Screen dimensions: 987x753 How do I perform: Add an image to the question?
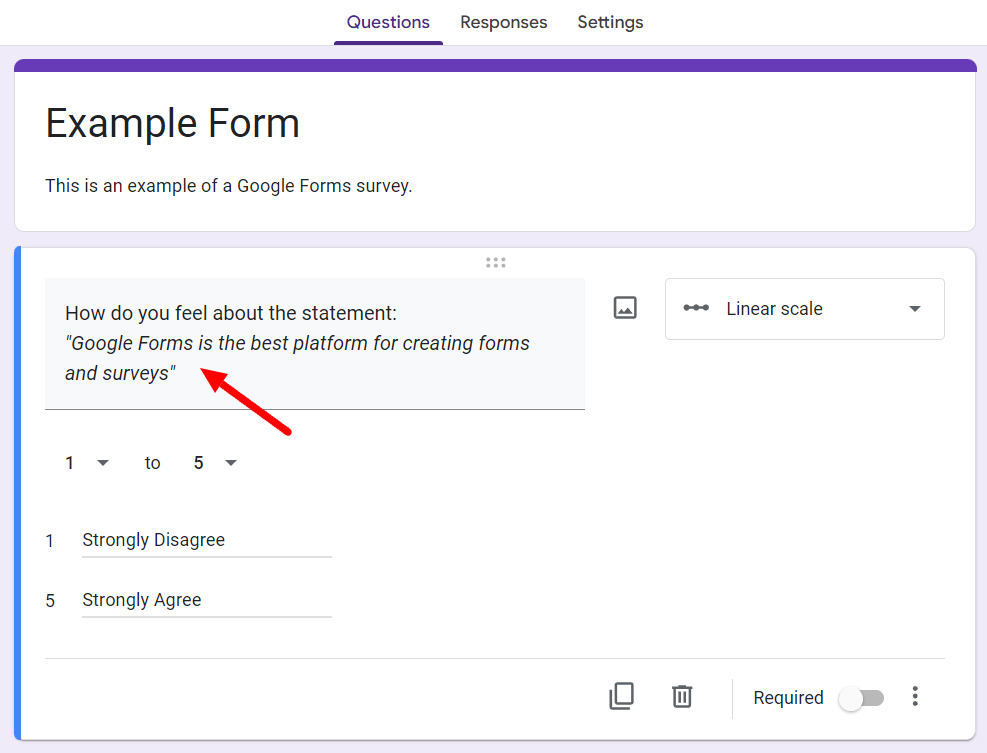point(625,308)
